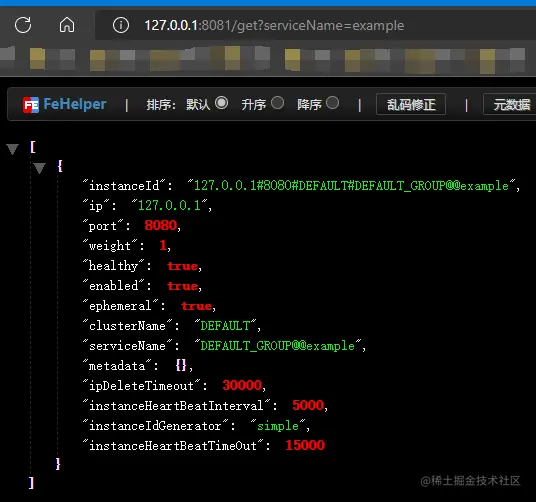Click the instanceIdGenerator value simple
Image resolution: width=536 pixels, height=502 pixels.
(278, 425)
